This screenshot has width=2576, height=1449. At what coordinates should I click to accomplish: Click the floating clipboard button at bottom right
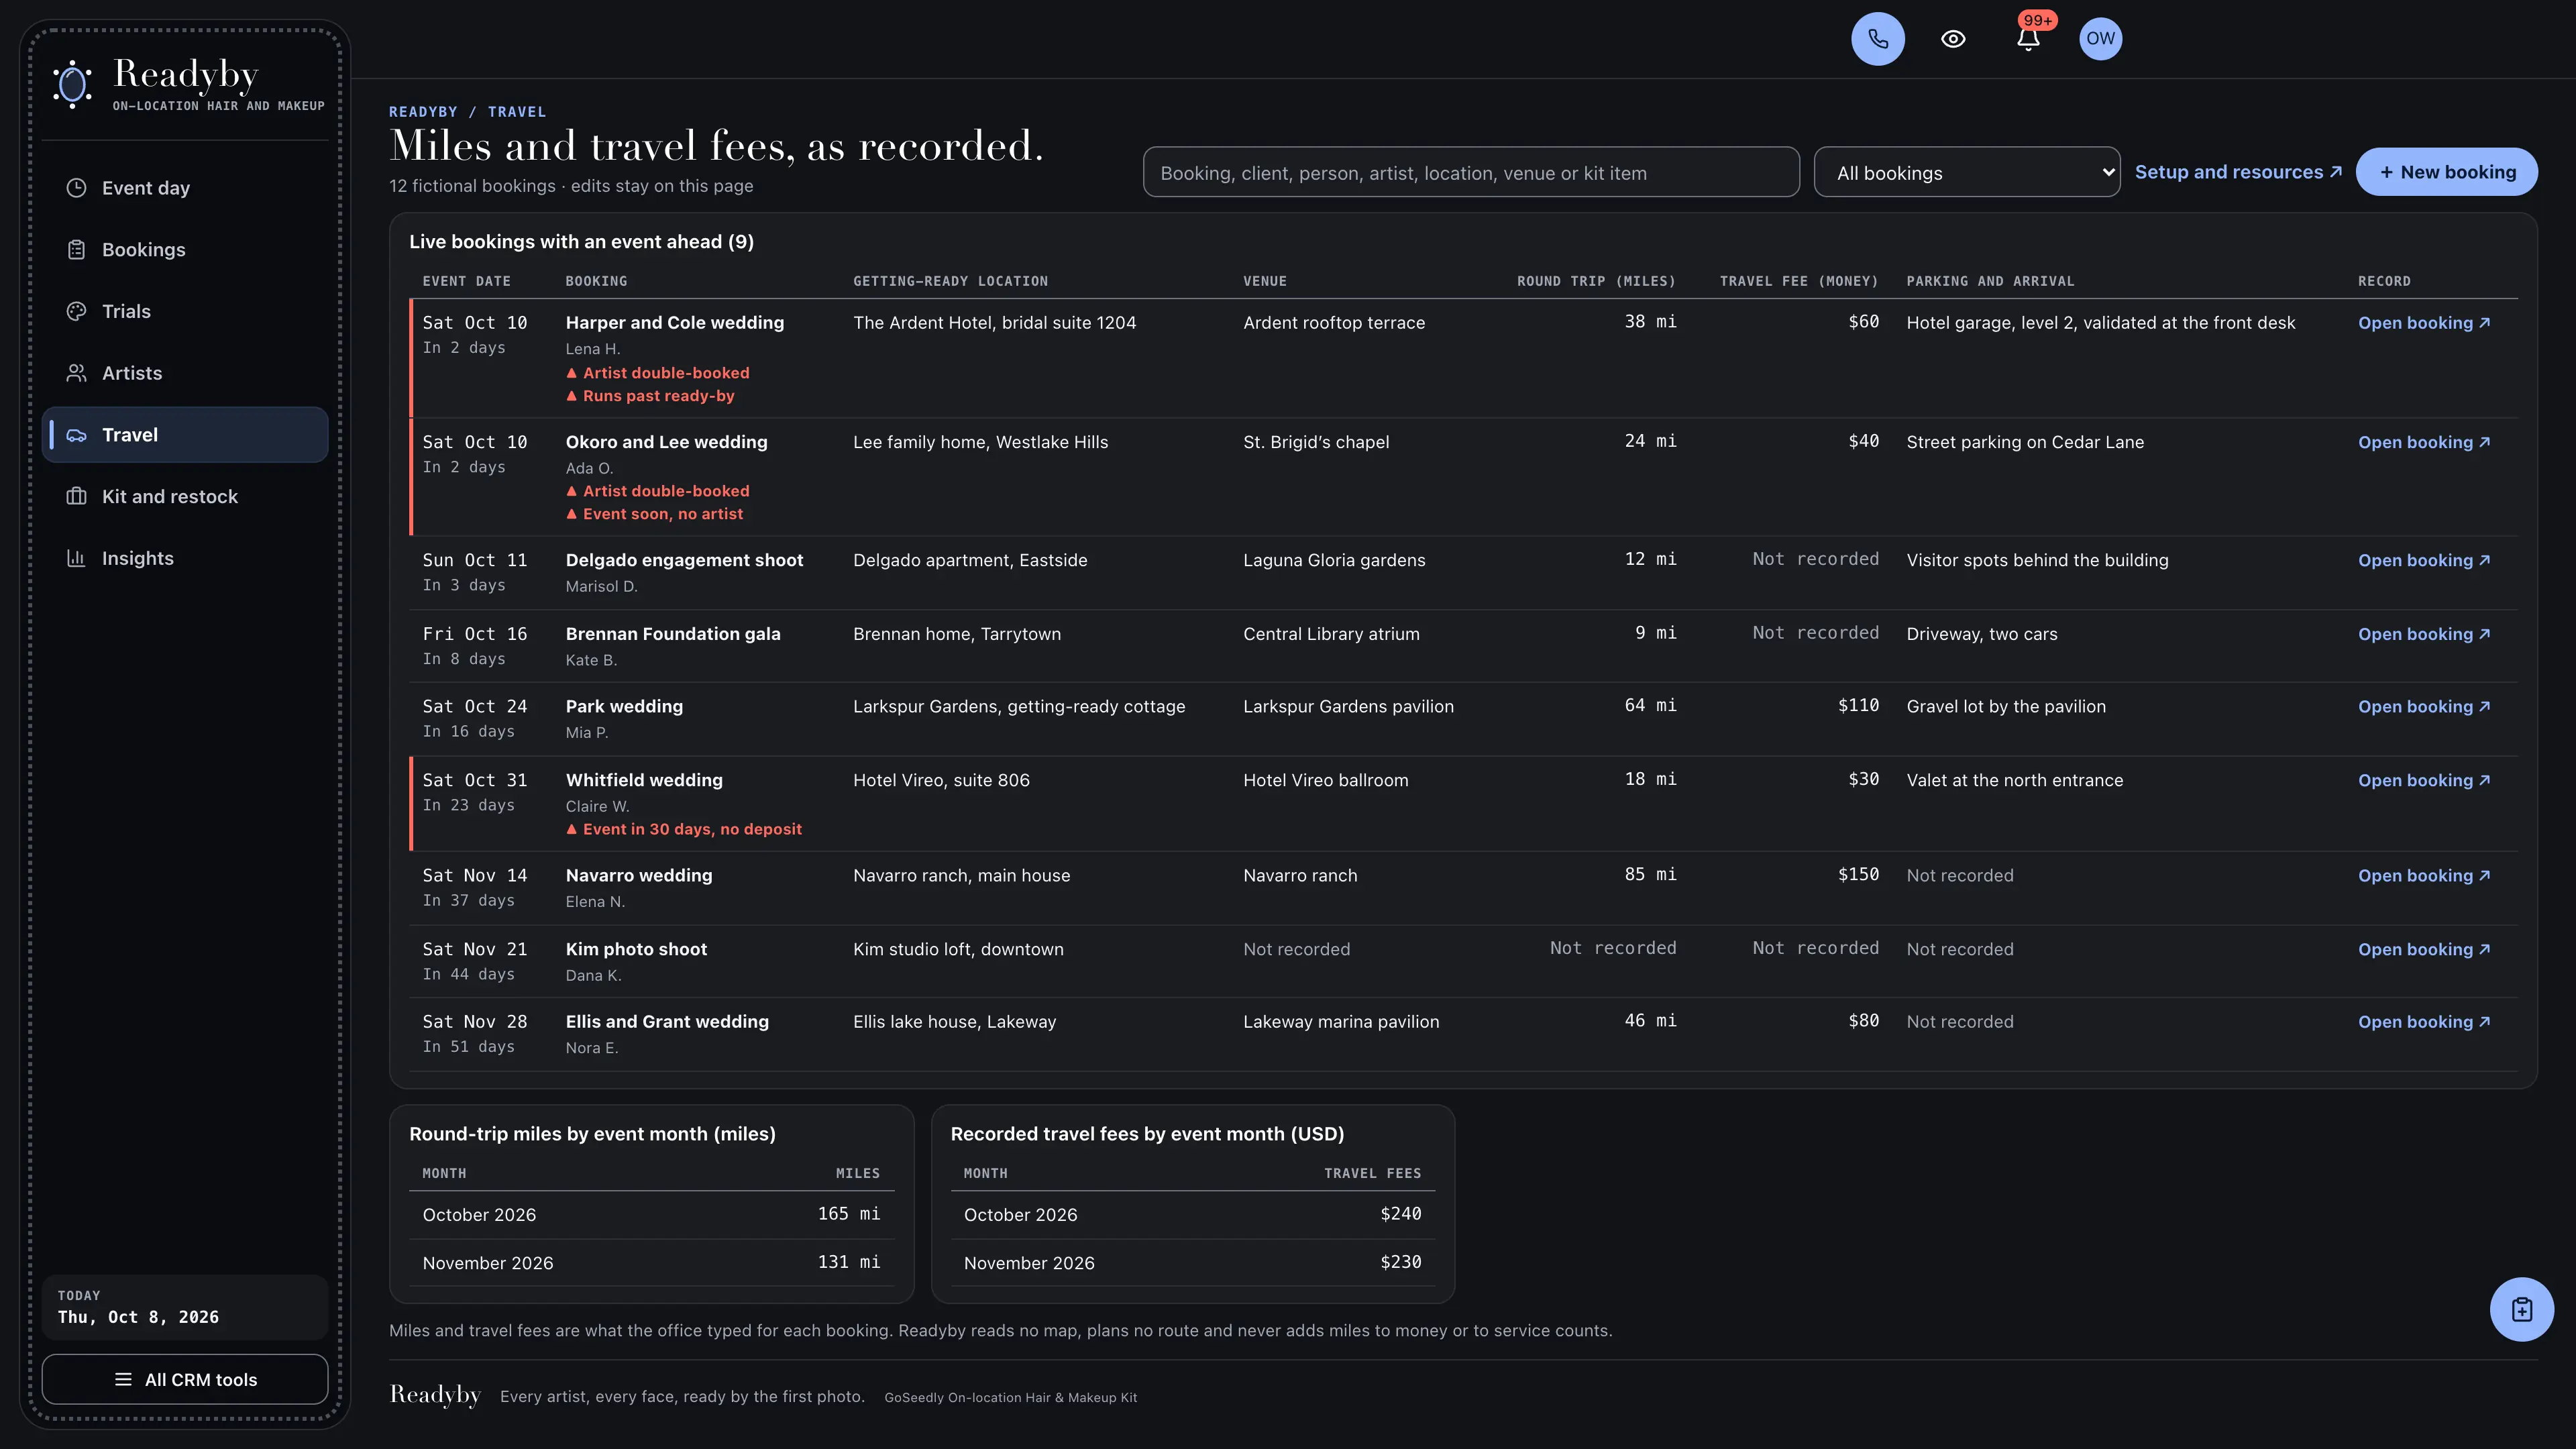point(2521,1309)
